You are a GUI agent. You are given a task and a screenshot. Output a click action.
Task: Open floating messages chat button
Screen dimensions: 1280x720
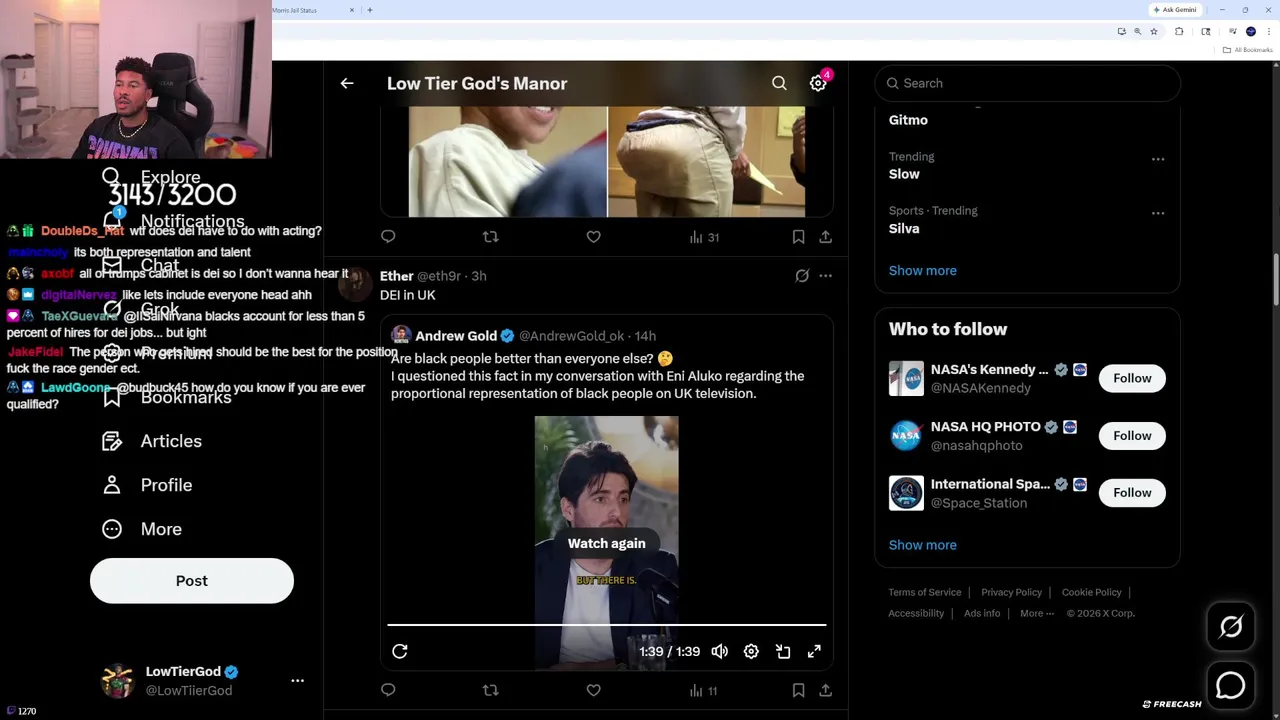coord(1230,685)
